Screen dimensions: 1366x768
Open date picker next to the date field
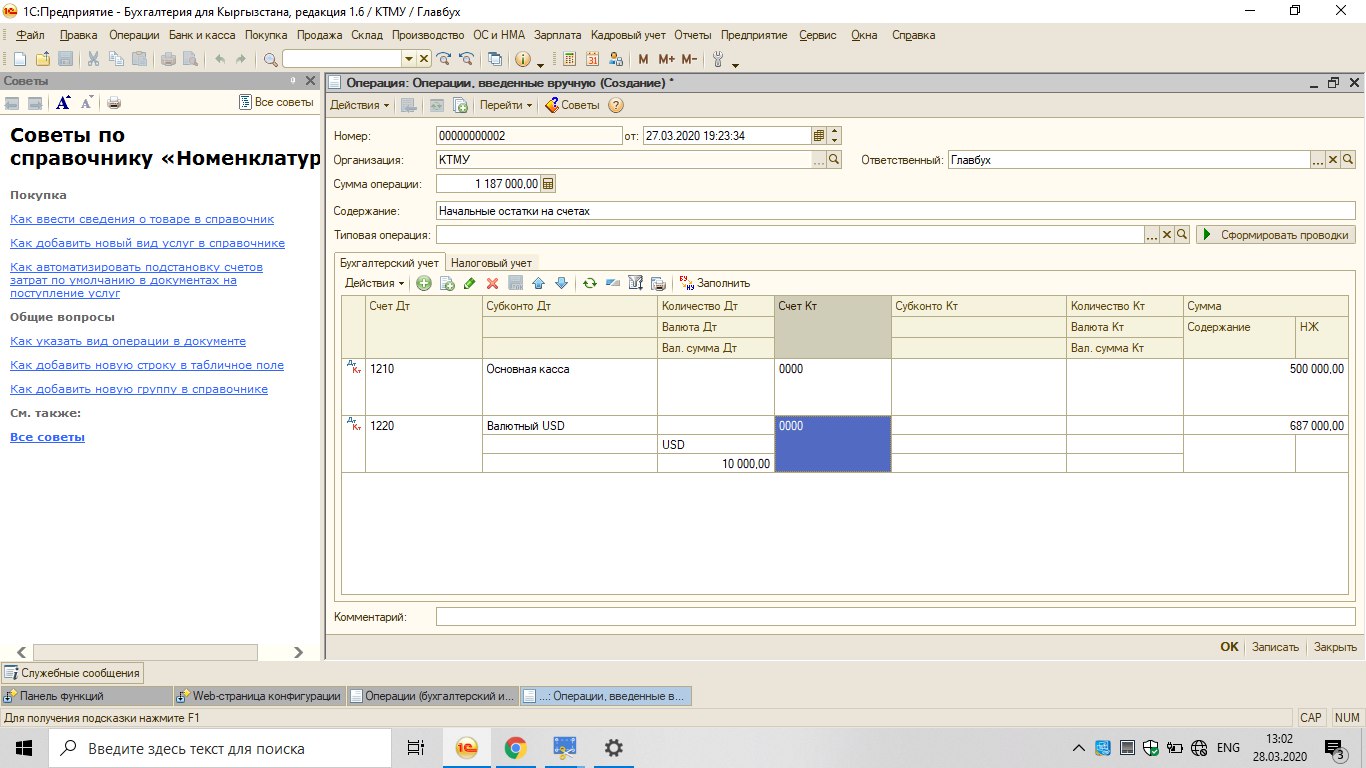click(819, 136)
